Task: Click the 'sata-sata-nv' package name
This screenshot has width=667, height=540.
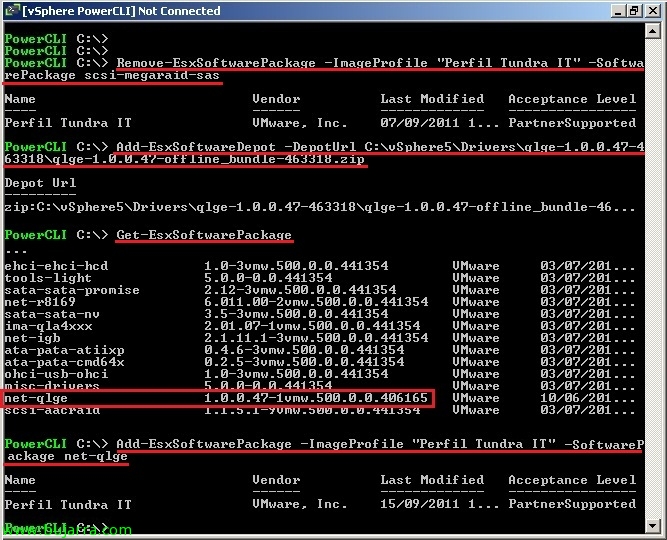Action: [52, 314]
